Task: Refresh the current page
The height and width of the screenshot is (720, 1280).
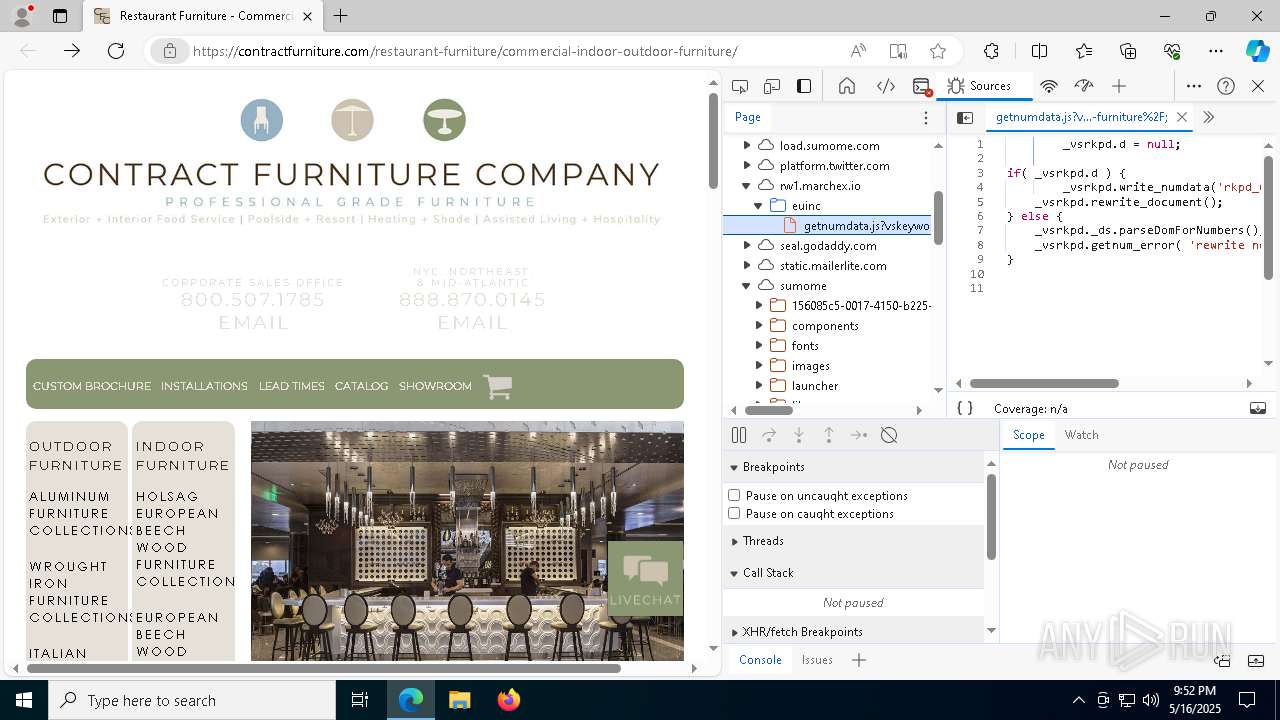Action: [x=116, y=51]
